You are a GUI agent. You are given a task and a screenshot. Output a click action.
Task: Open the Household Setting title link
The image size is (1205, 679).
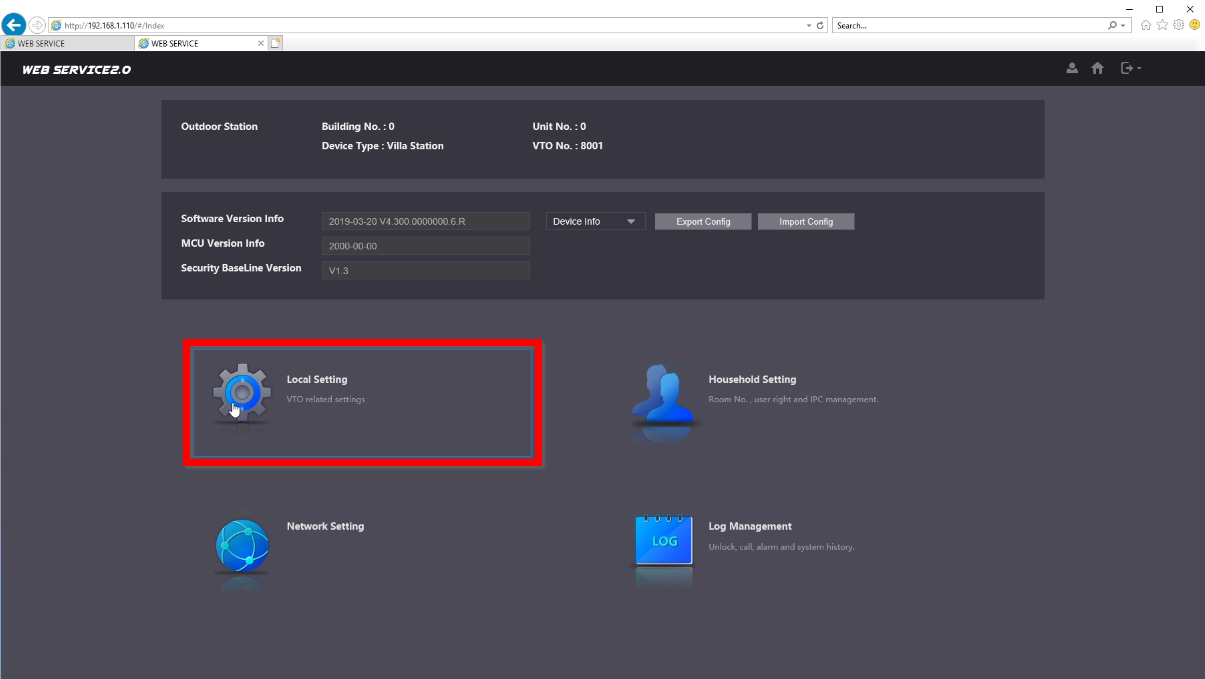click(752, 380)
